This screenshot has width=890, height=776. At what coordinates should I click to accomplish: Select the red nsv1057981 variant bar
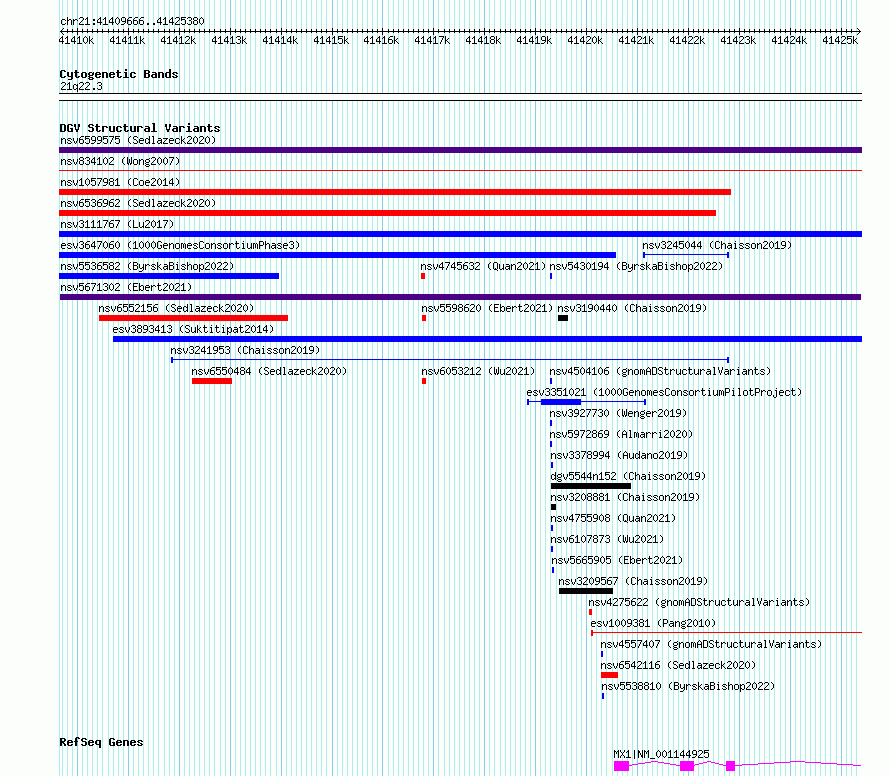[395, 192]
